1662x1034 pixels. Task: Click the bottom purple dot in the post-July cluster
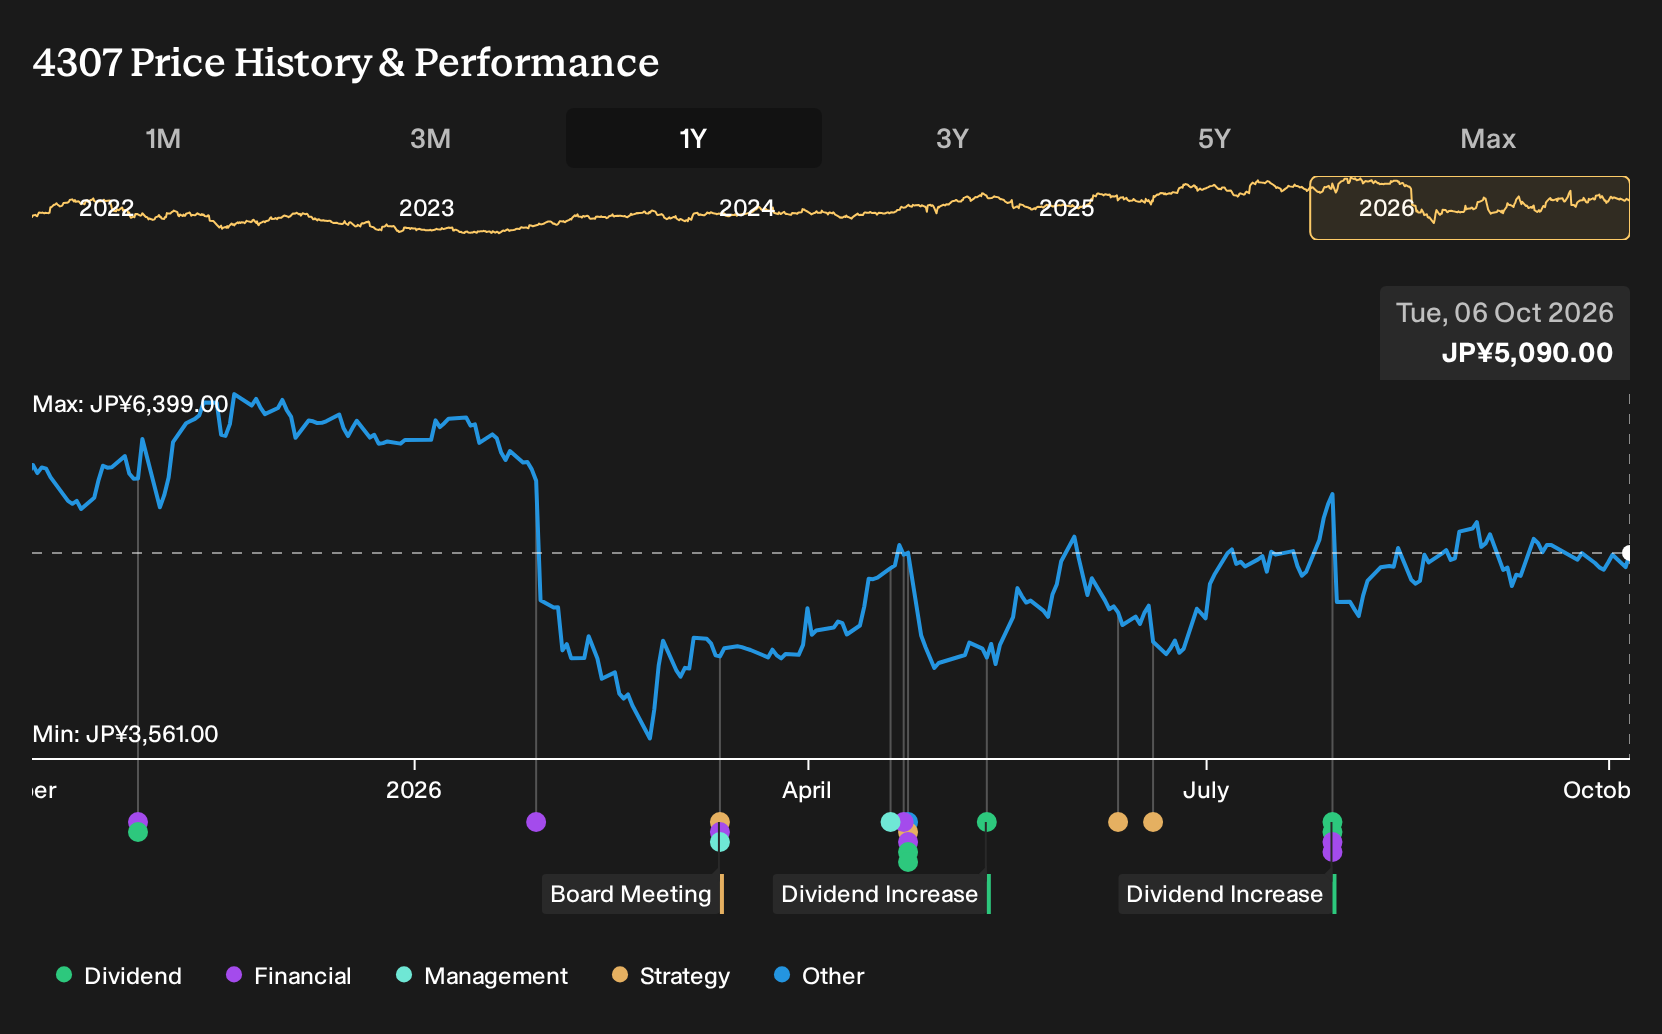tap(1332, 853)
